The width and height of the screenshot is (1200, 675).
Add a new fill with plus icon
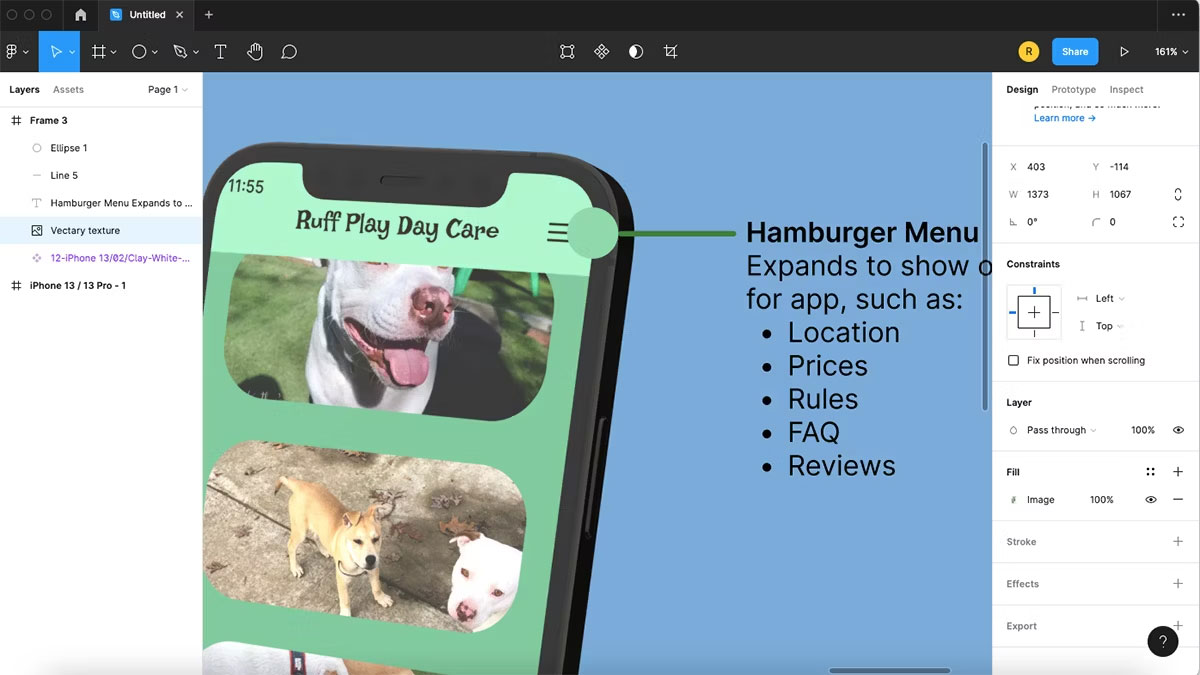coord(1178,472)
